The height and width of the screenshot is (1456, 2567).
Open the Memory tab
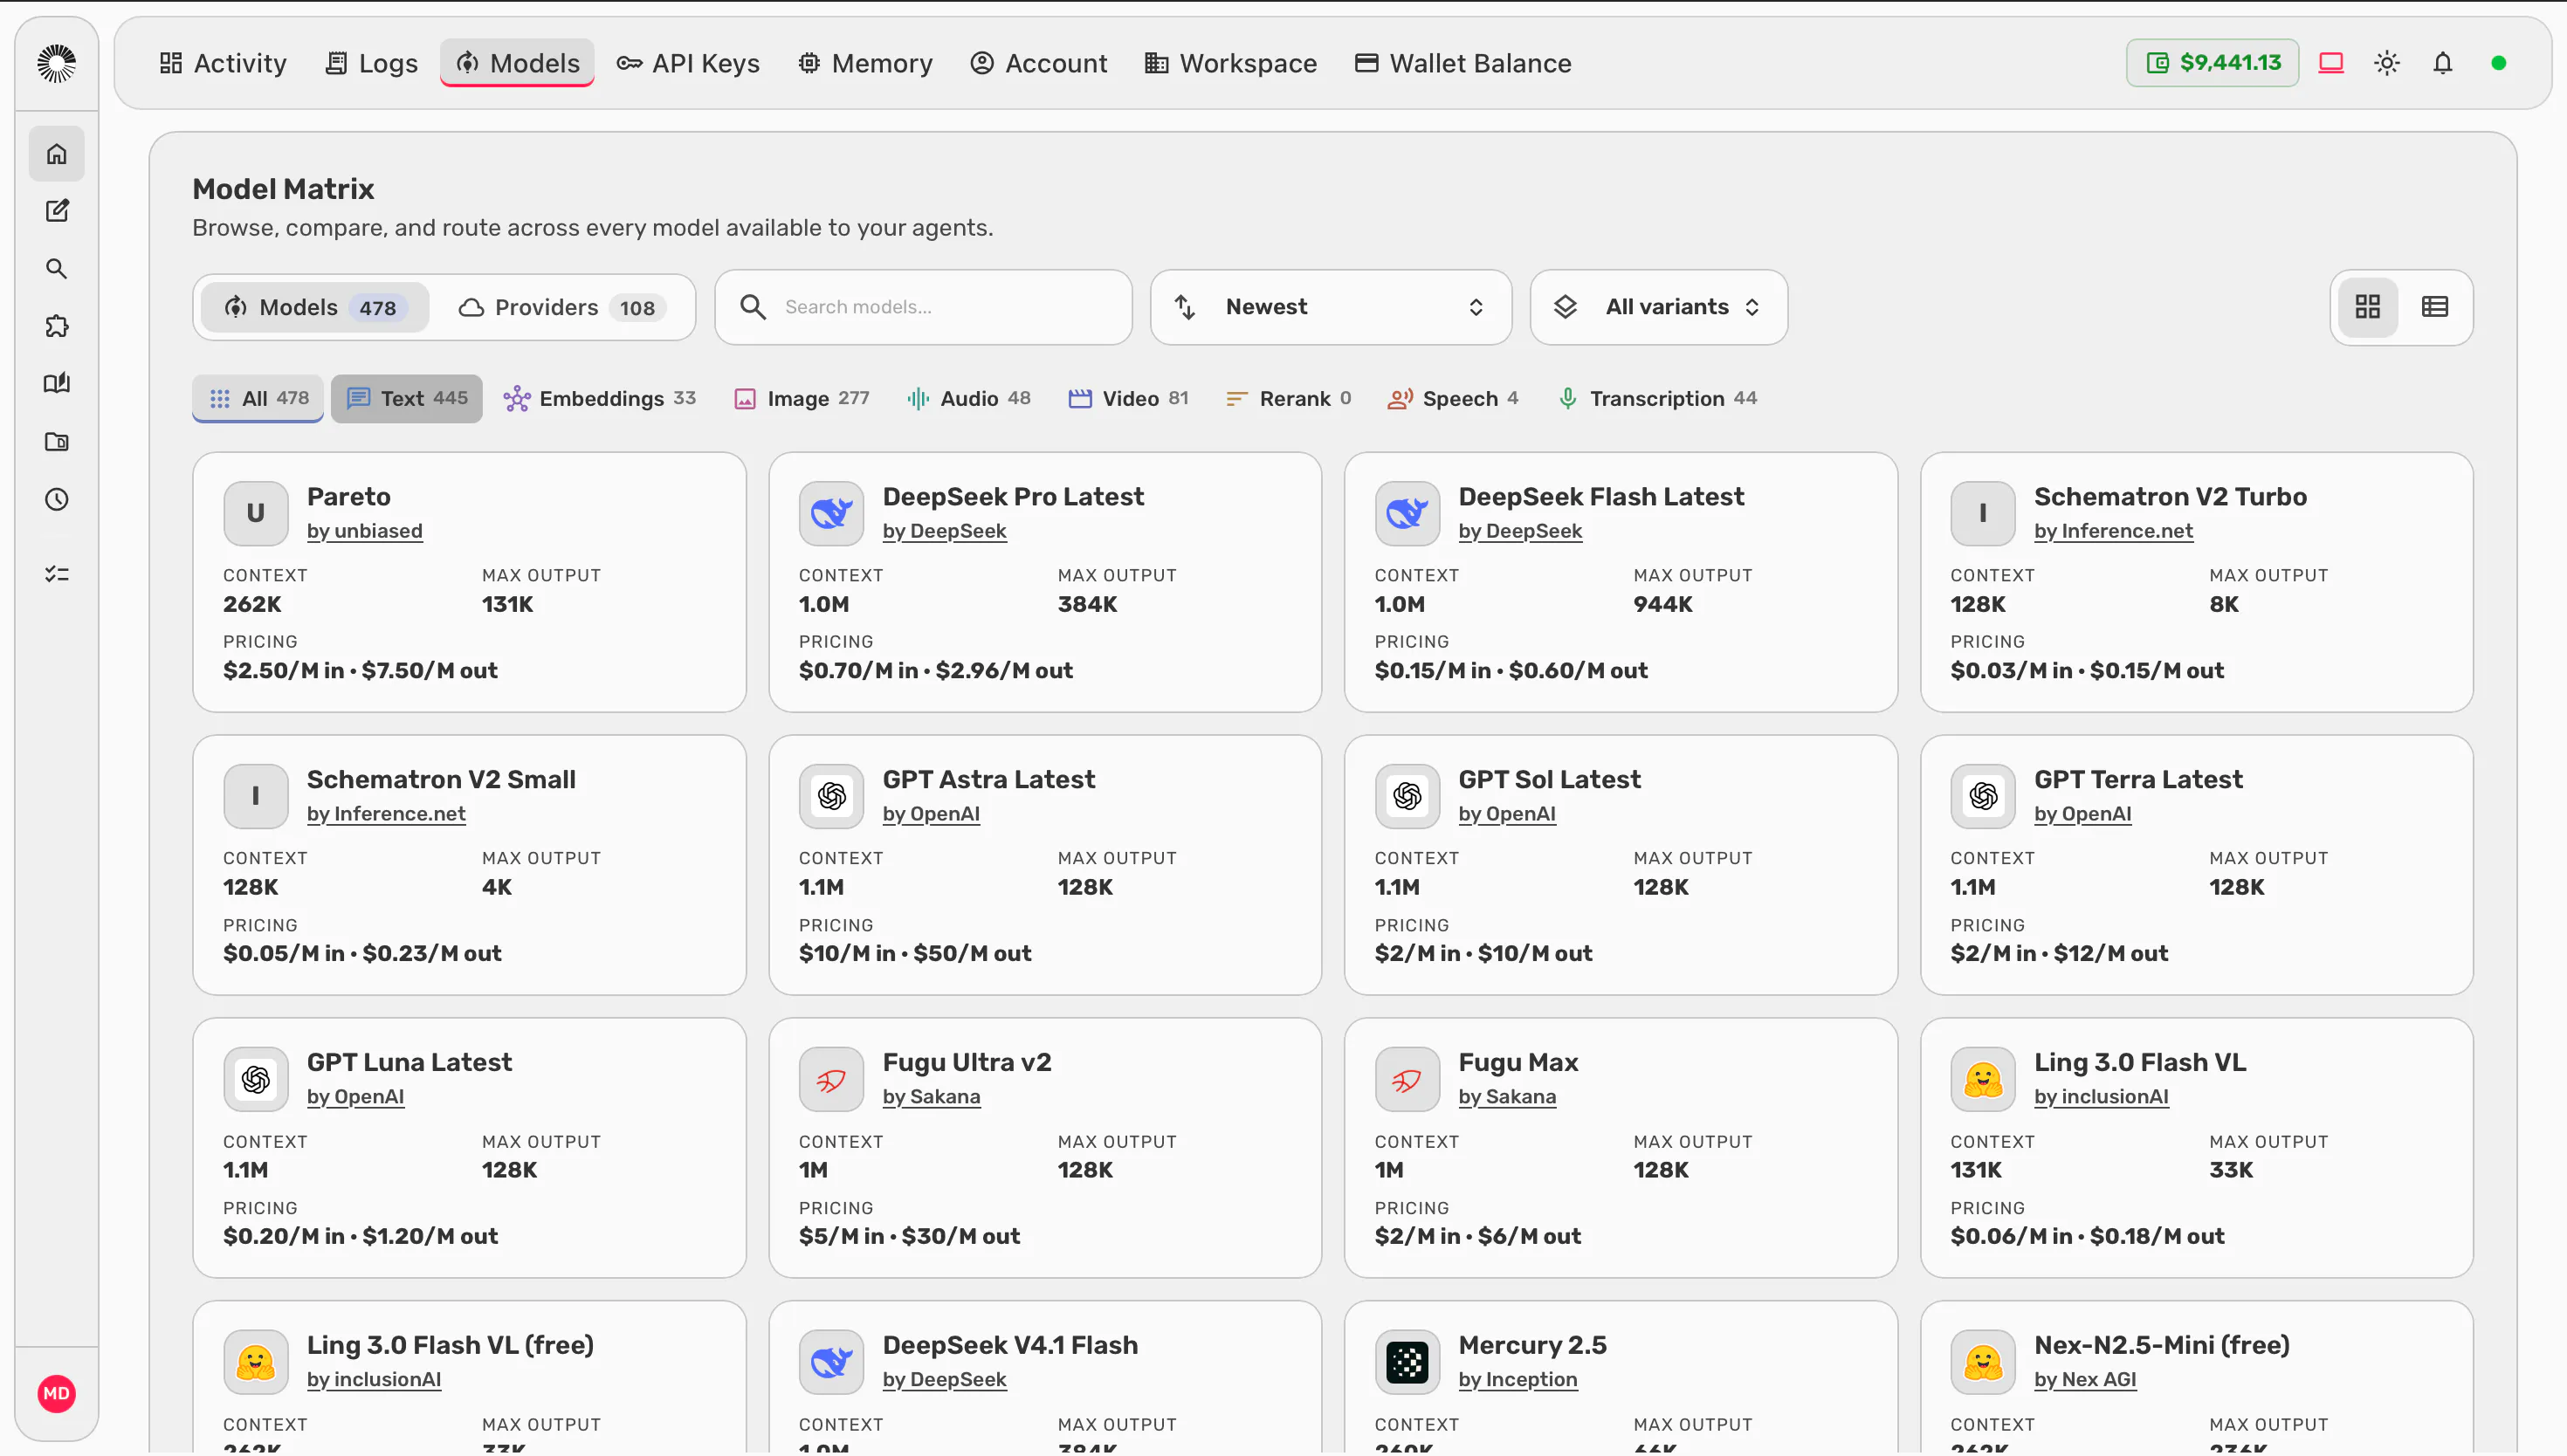865,63
